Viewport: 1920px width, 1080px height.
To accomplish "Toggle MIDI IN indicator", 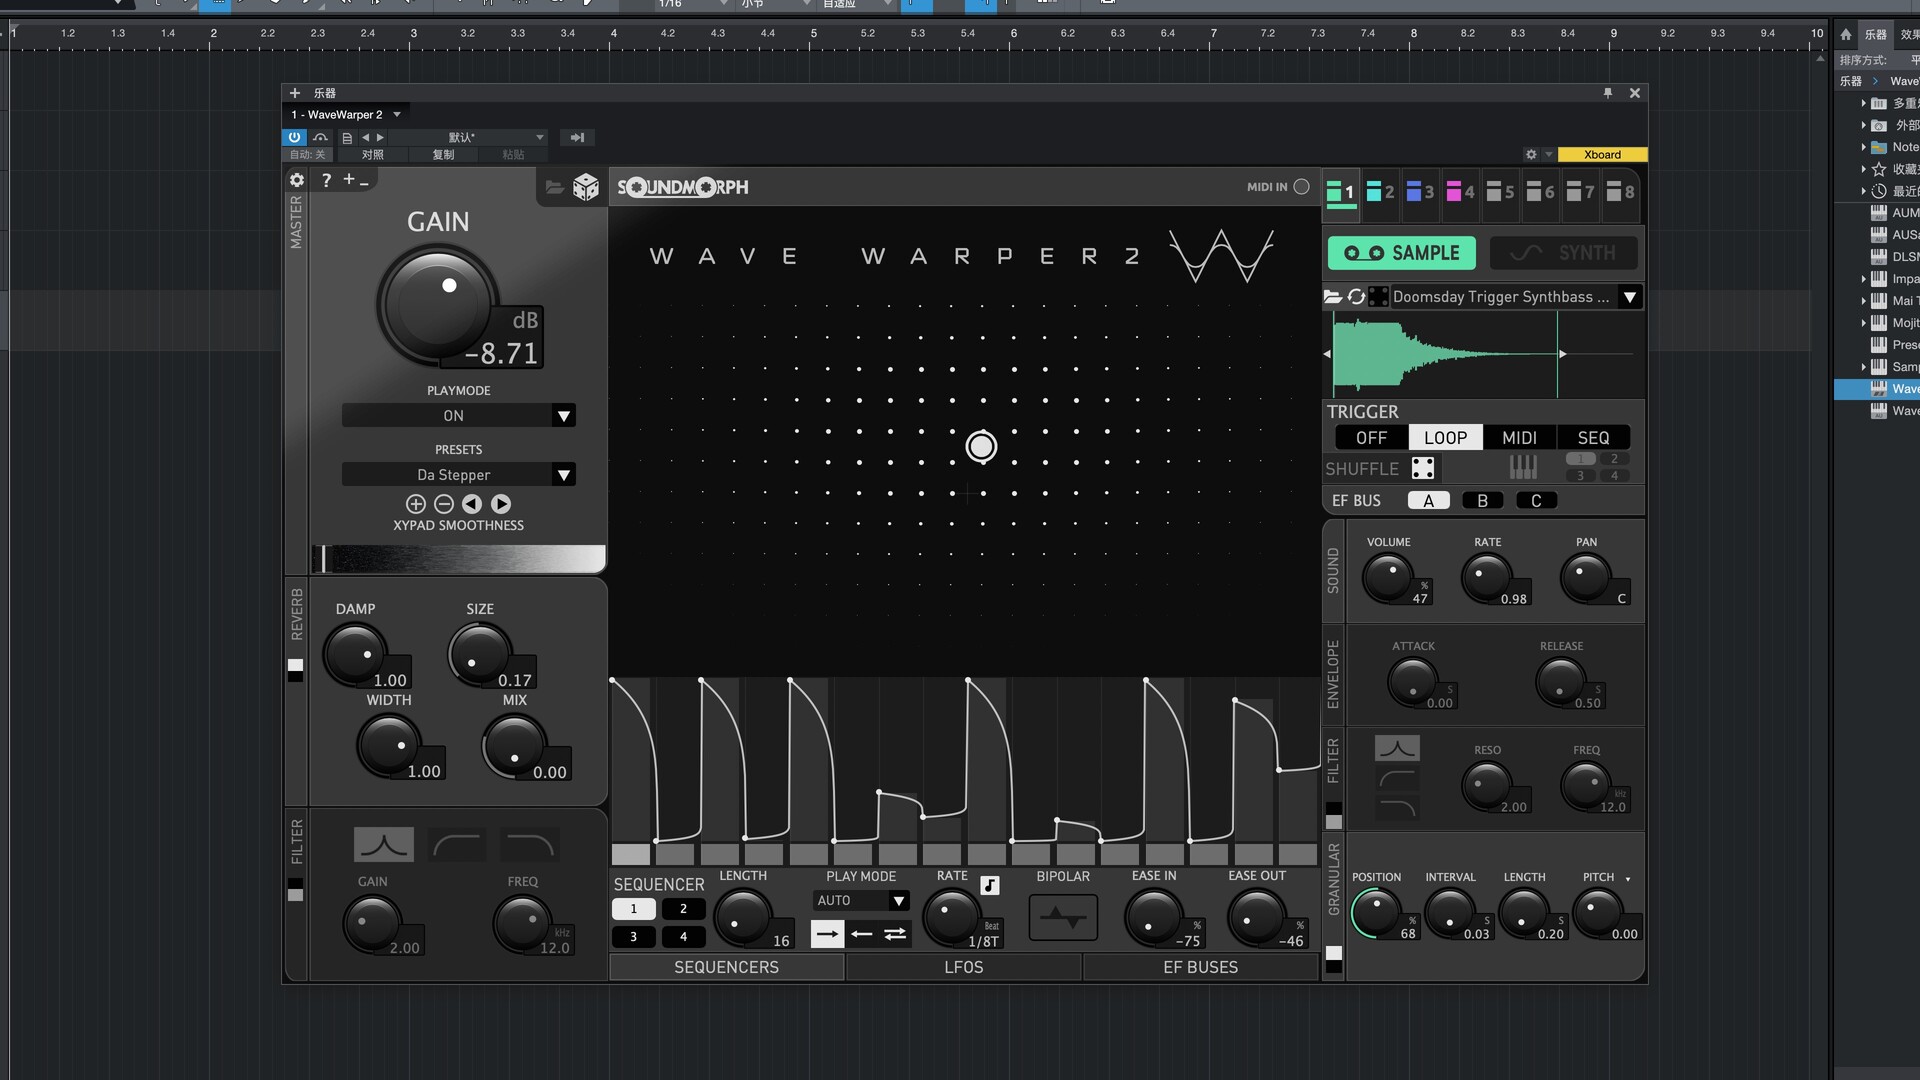I will (1301, 187).
